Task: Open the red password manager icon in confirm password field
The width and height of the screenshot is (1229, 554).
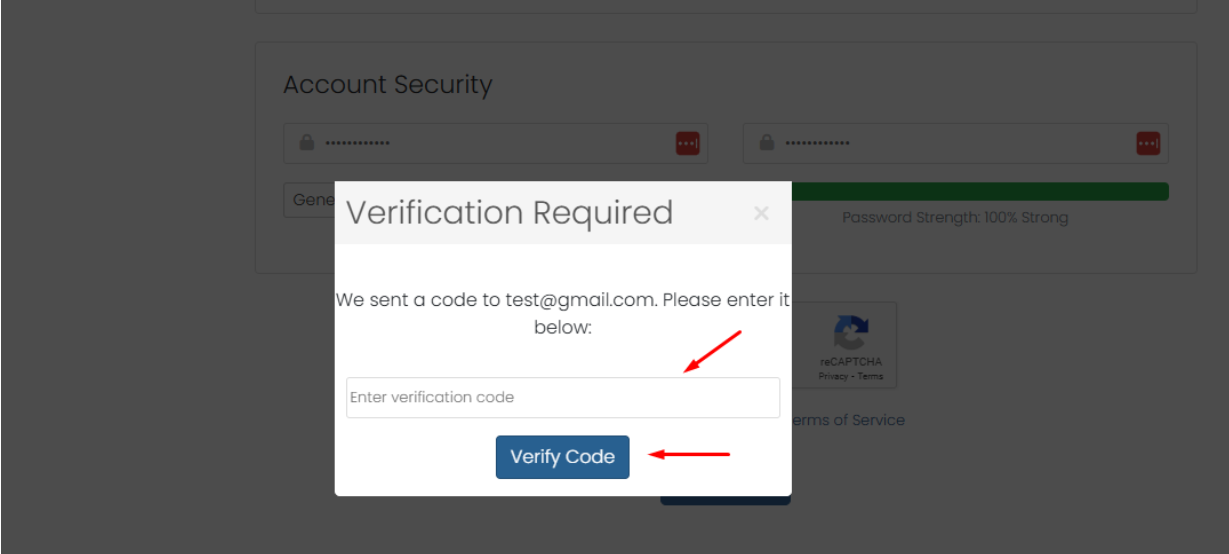Action: pos(1147,144)
